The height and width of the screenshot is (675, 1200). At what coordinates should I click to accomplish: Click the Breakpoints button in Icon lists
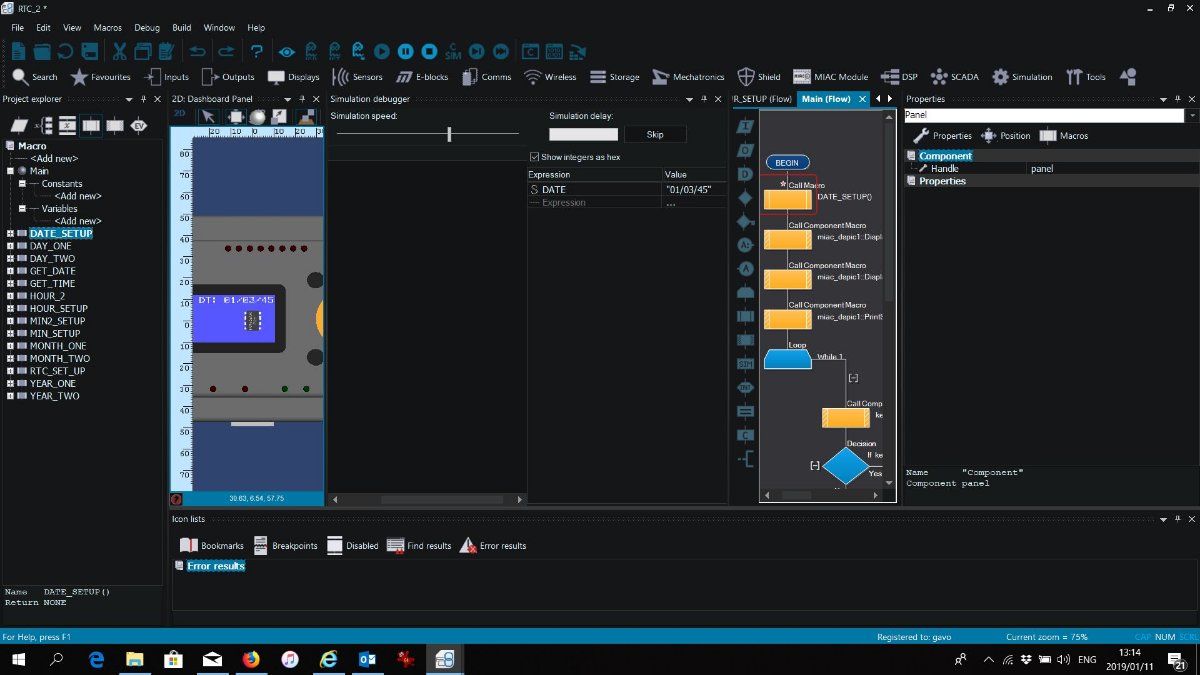click(x=285, y=546)
